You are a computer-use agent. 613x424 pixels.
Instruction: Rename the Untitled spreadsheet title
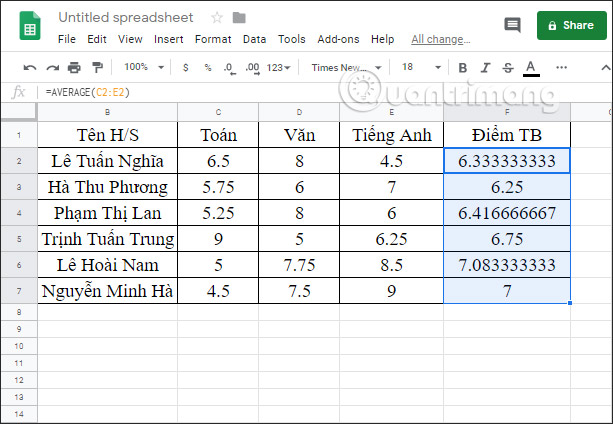pyautogui.click(x=125, y=18)
